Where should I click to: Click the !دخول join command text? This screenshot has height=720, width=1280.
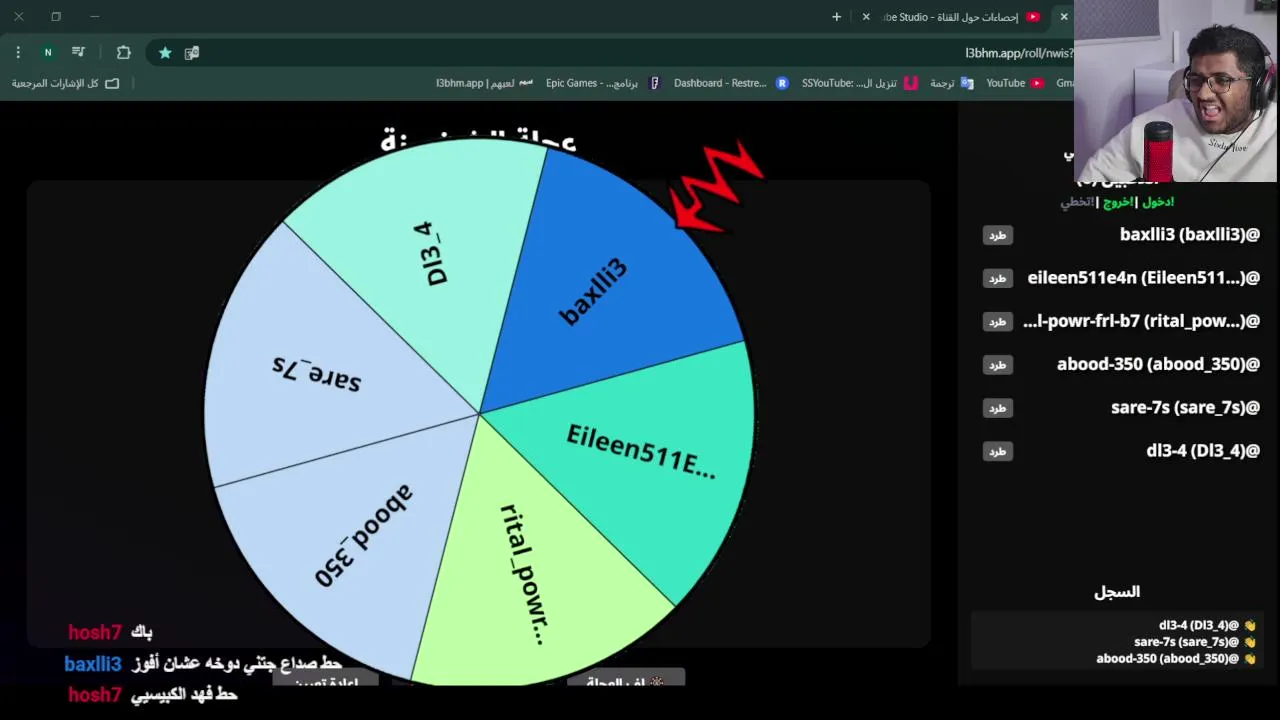(x=1157, y=202)
